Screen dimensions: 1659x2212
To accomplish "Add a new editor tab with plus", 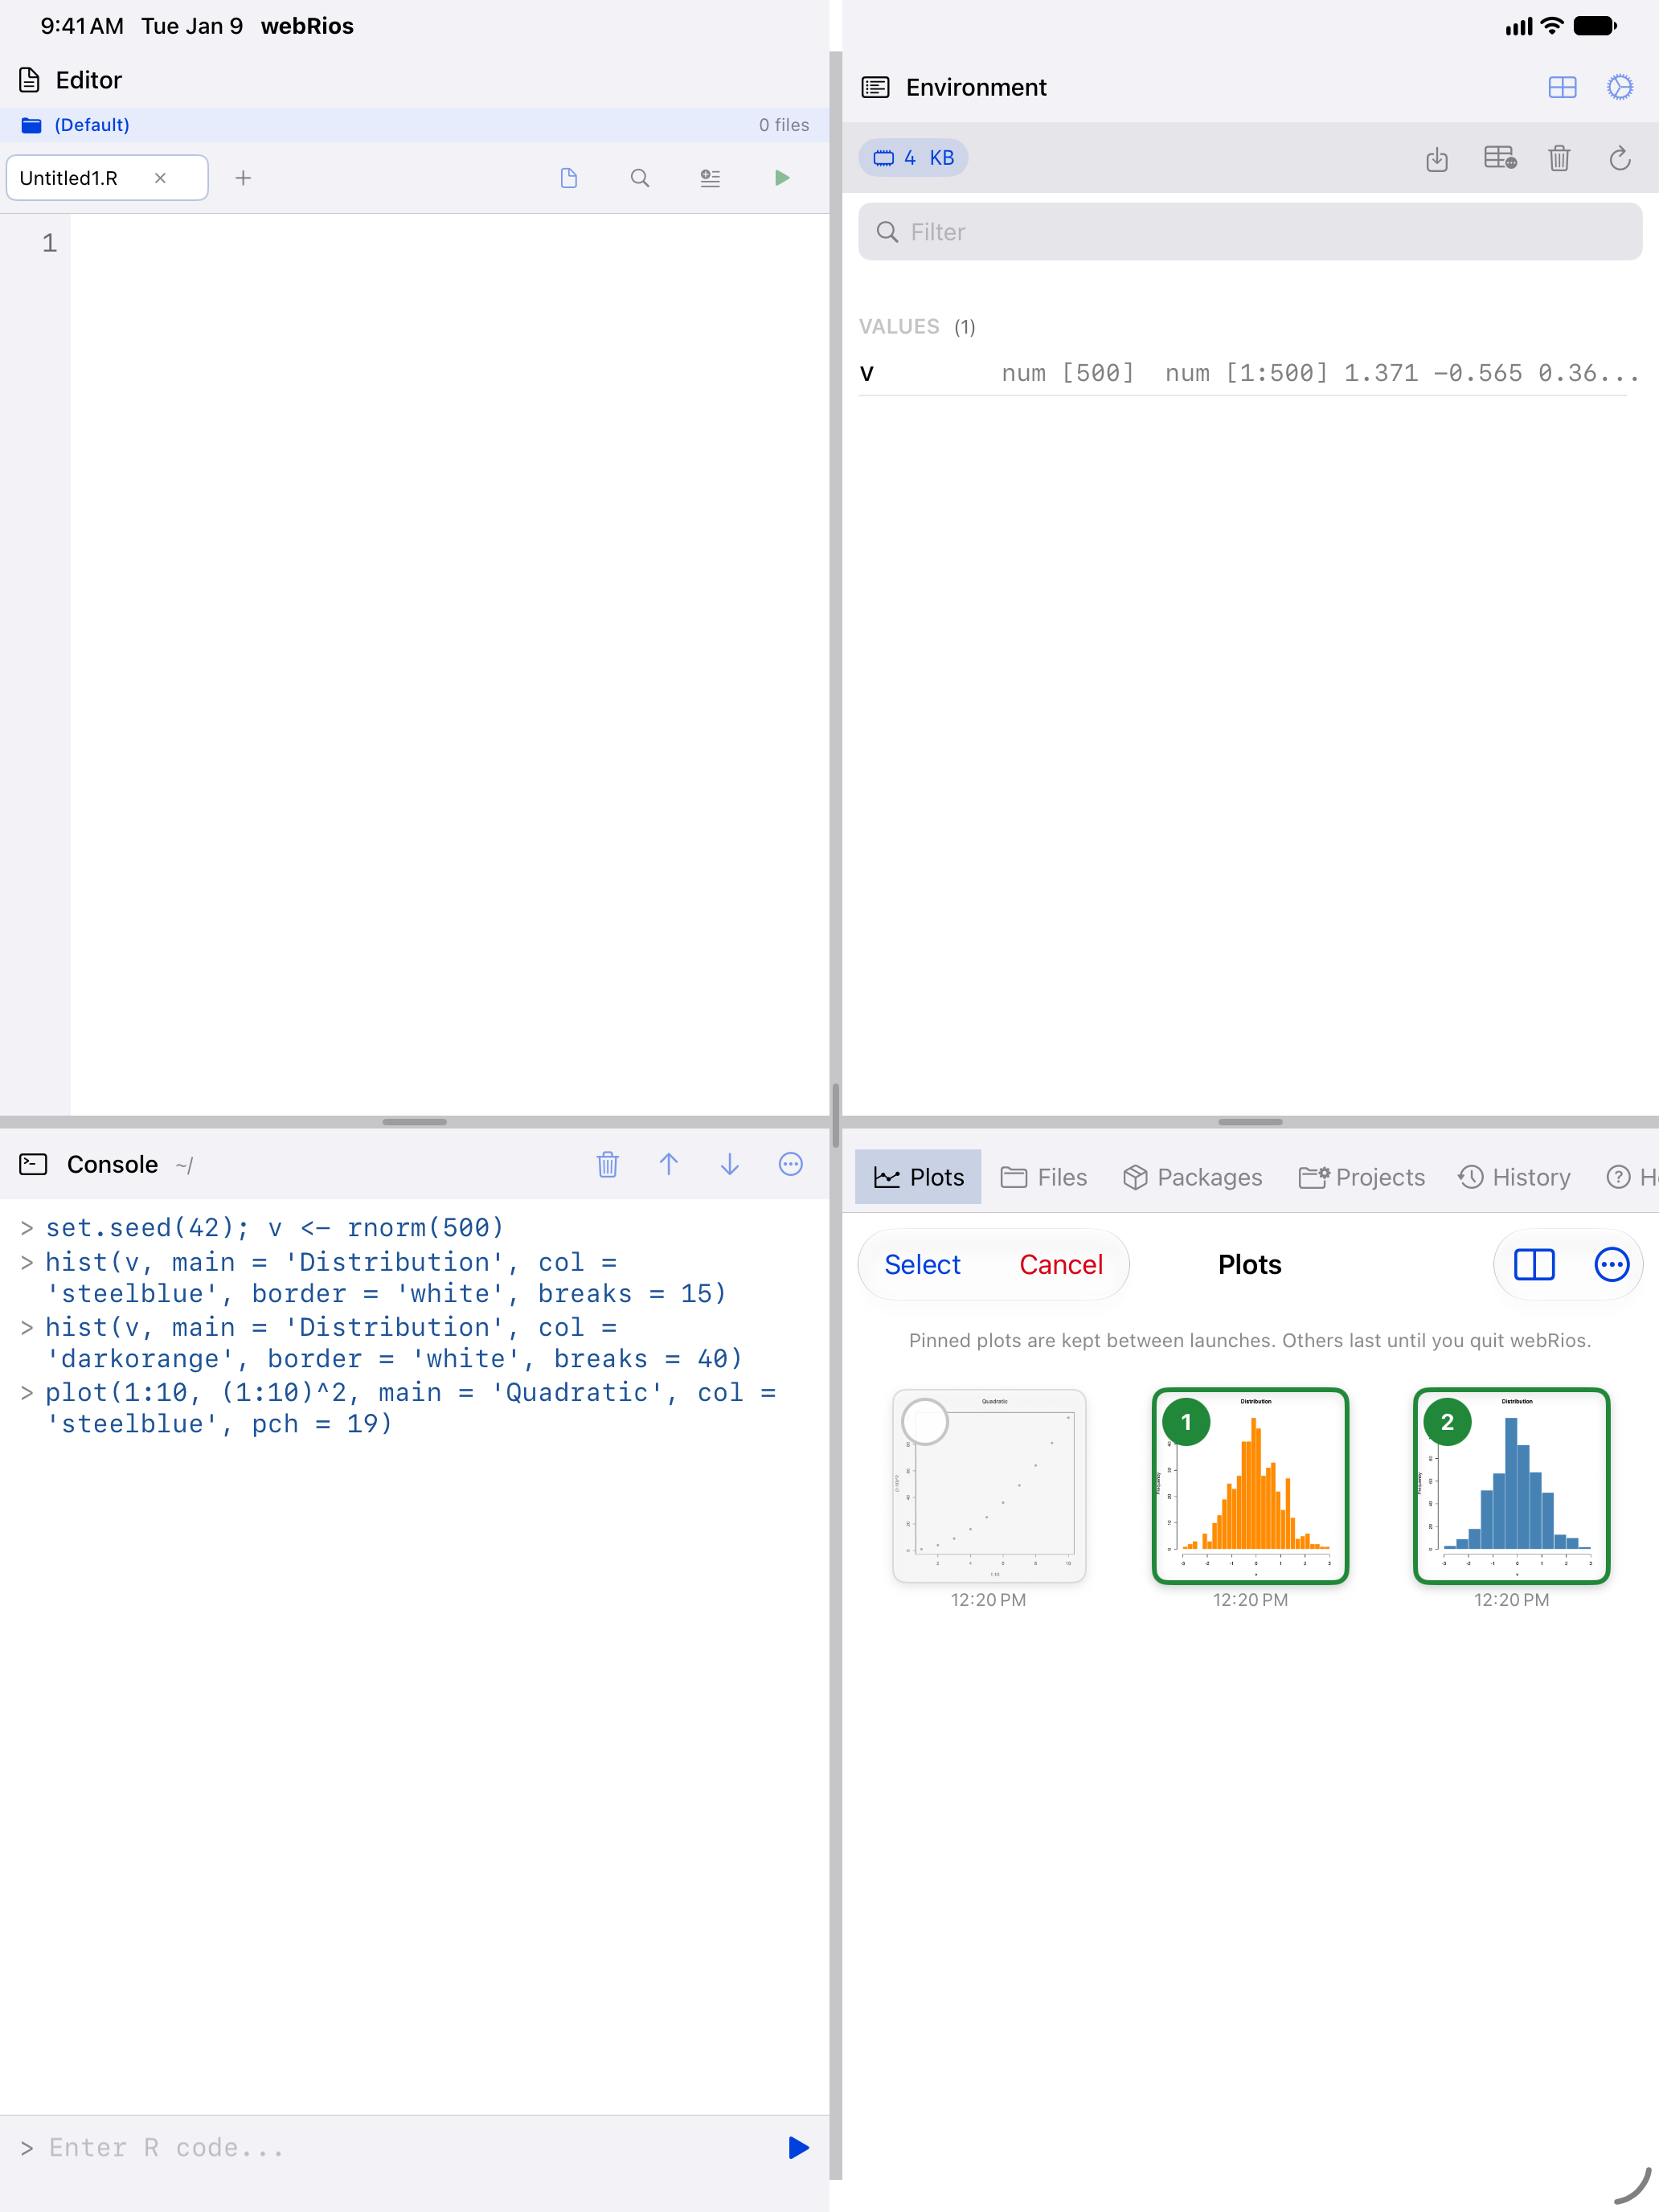I will point(243,178).
